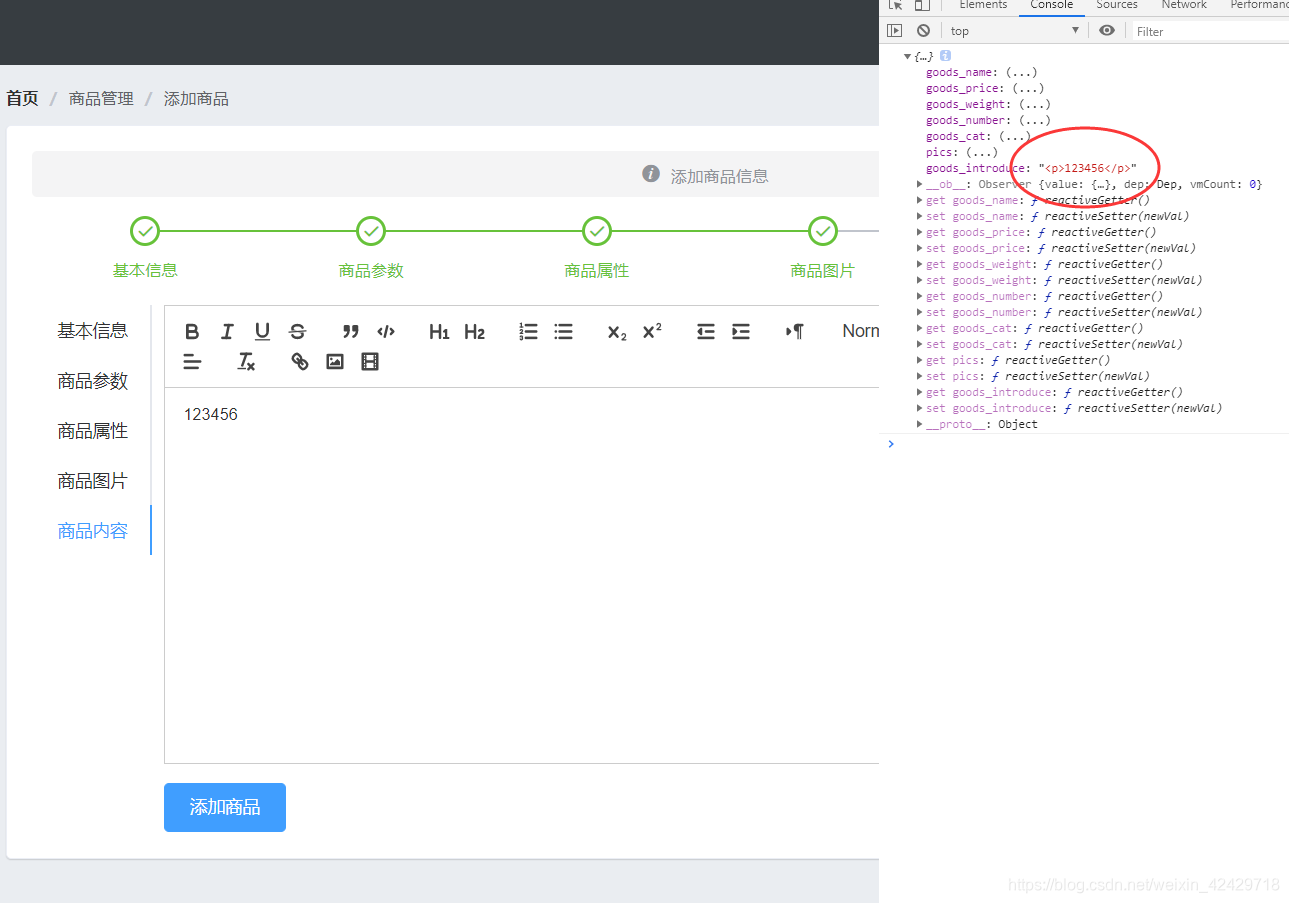
Task: Expand the set goods_price reactiveSetter entry
Action: pyautogui.click(x=920, y=248)
